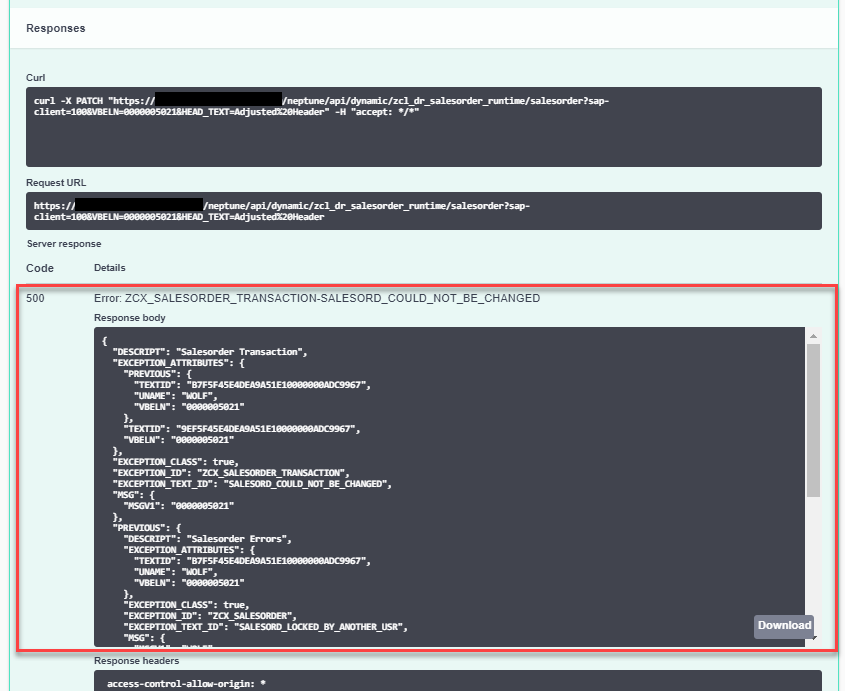845x691 pixels.
Task: Click the Response body label
Action: pos(126,317)
